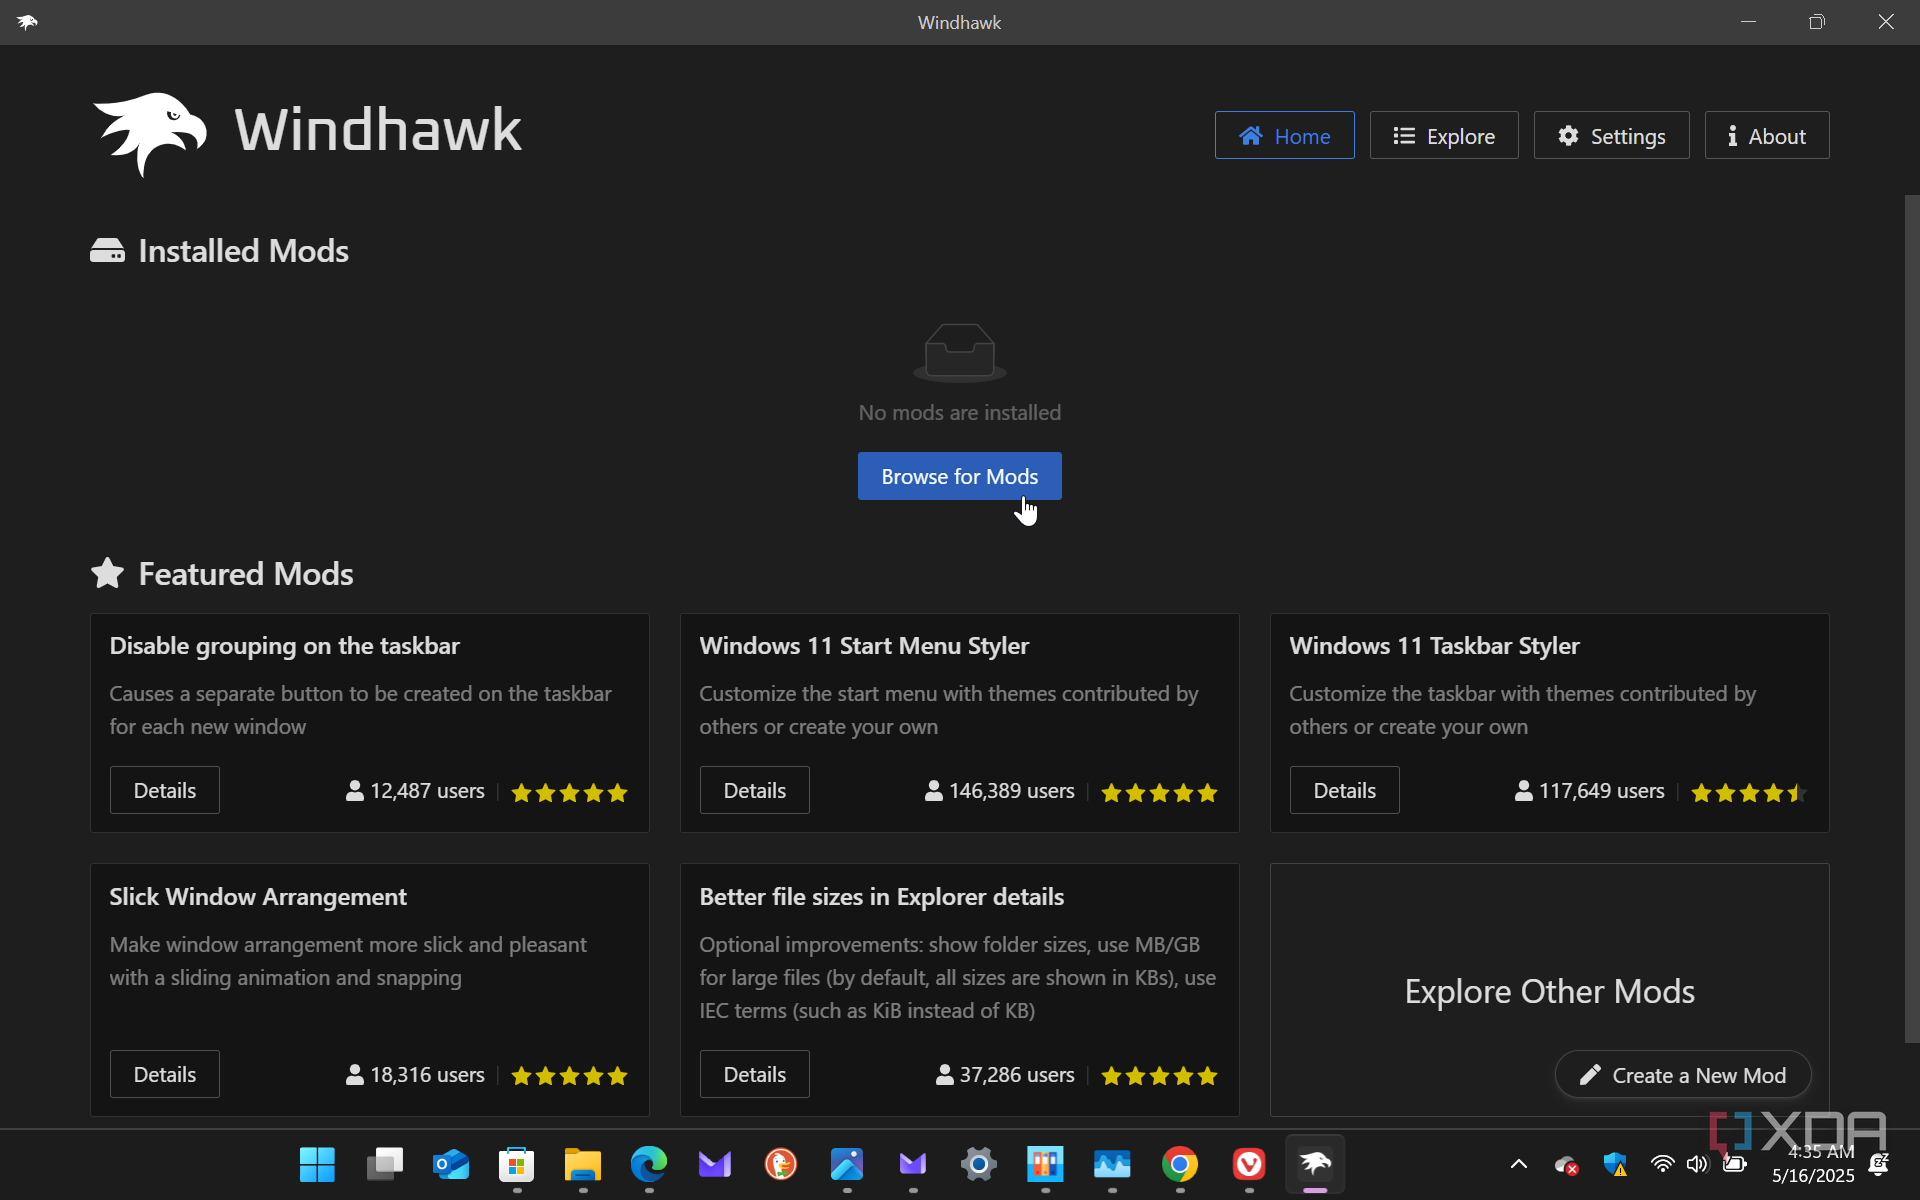Open Details for Disable grouping on the taskbar

pyautogui.click(x=165, y=790)
